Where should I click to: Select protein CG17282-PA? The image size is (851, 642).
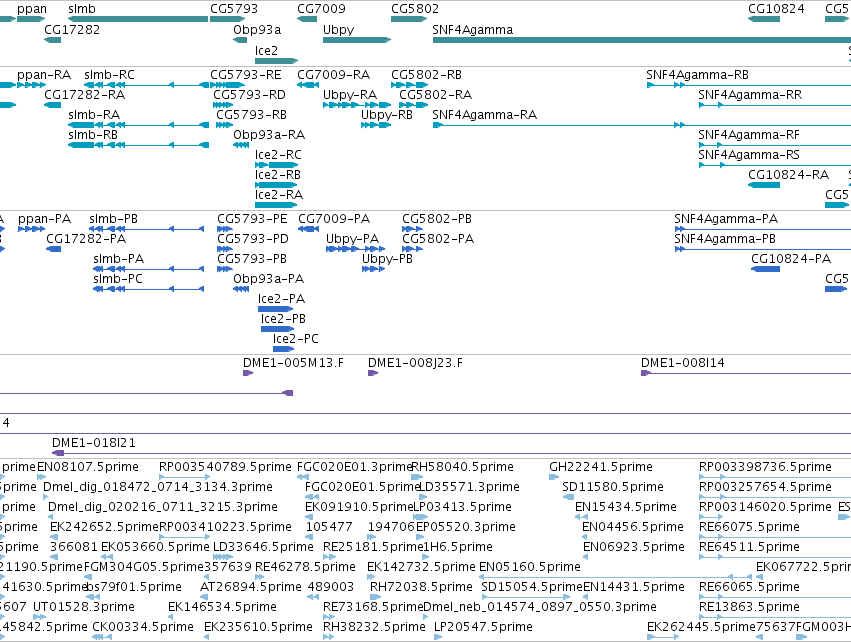pos(86,239)
